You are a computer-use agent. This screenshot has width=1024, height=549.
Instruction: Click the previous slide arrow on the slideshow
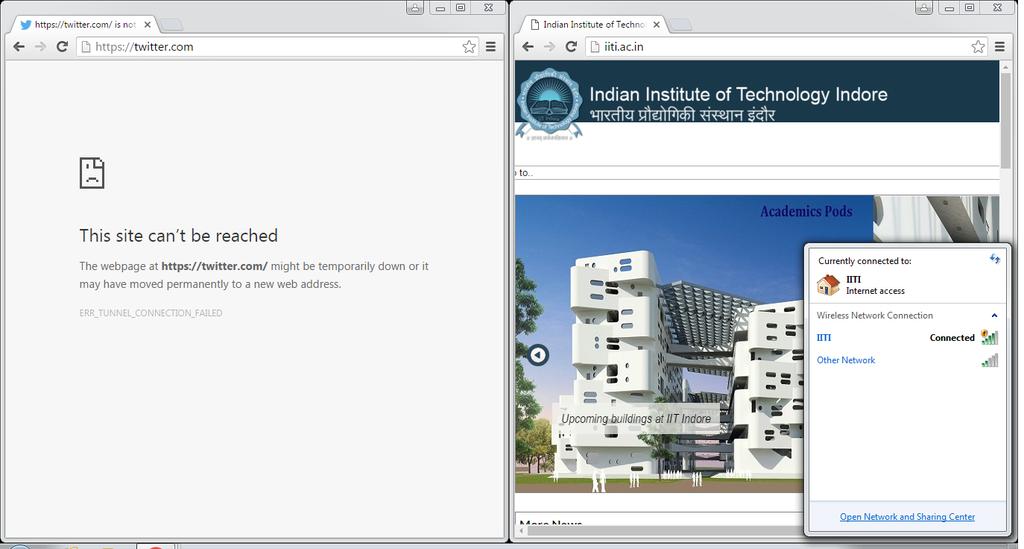pos(538,354)
